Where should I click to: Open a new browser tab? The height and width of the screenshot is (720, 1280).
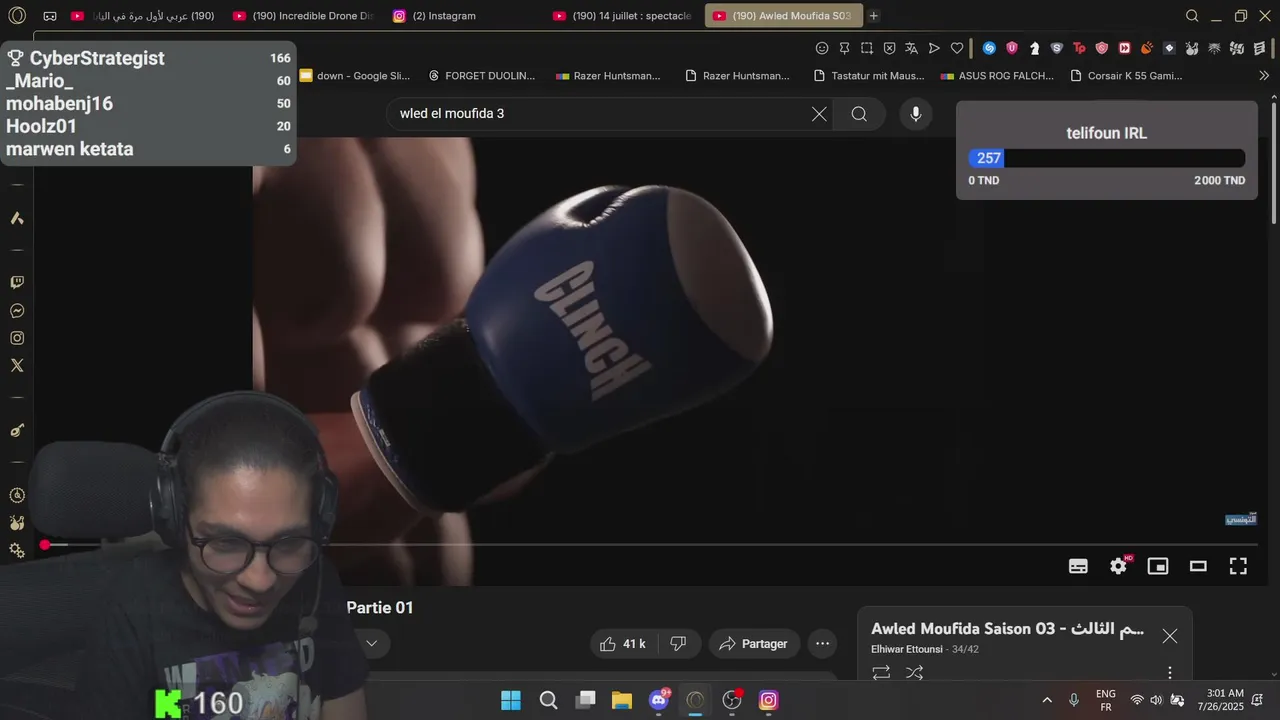pyautogui.click(x=874, y=16)
